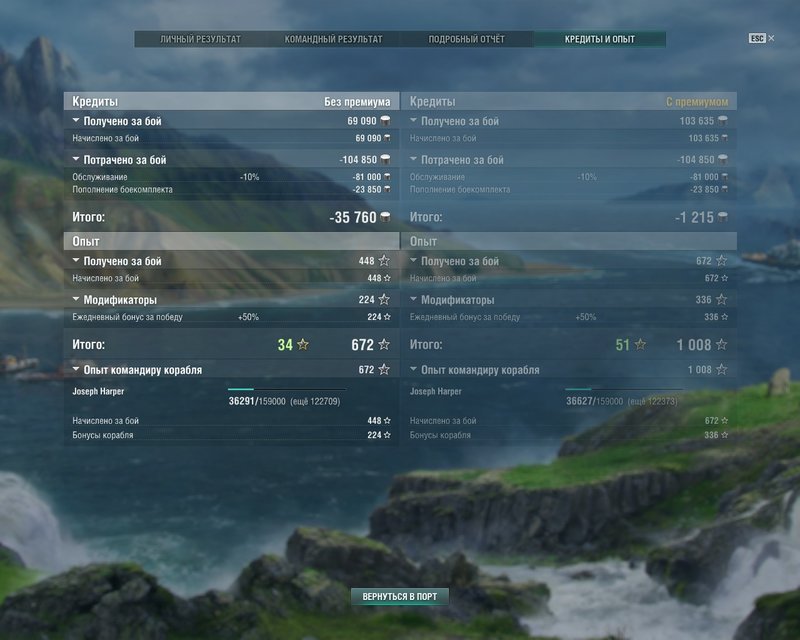Click star icon beside premium 1 008 total

tap(721, 344)
